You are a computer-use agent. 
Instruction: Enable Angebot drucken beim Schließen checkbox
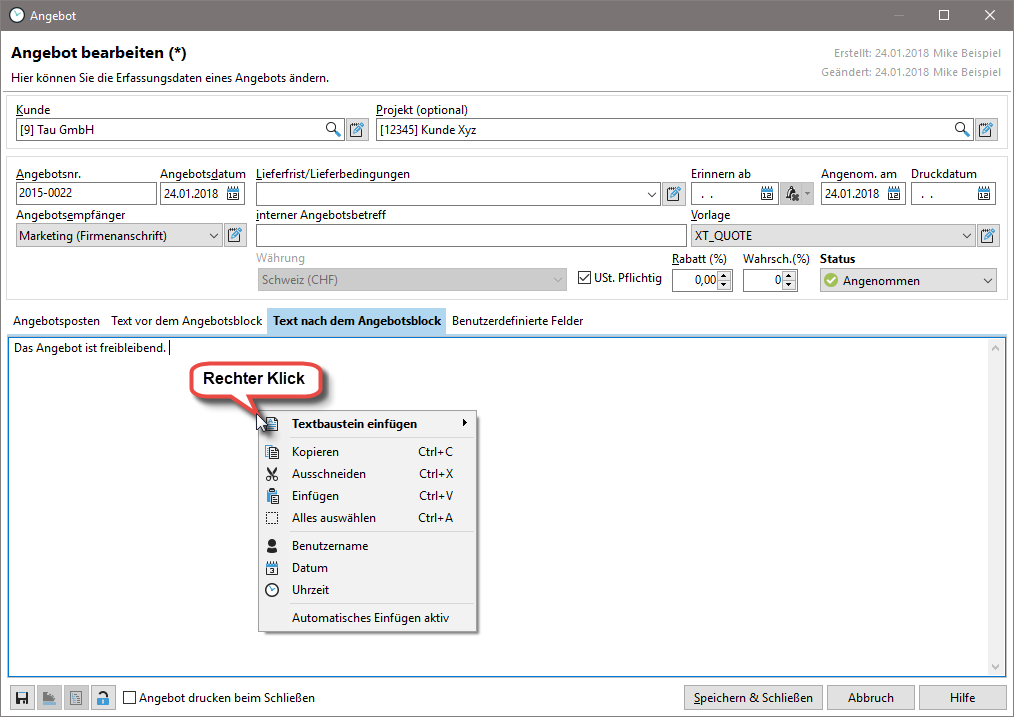tap(130, 698)
